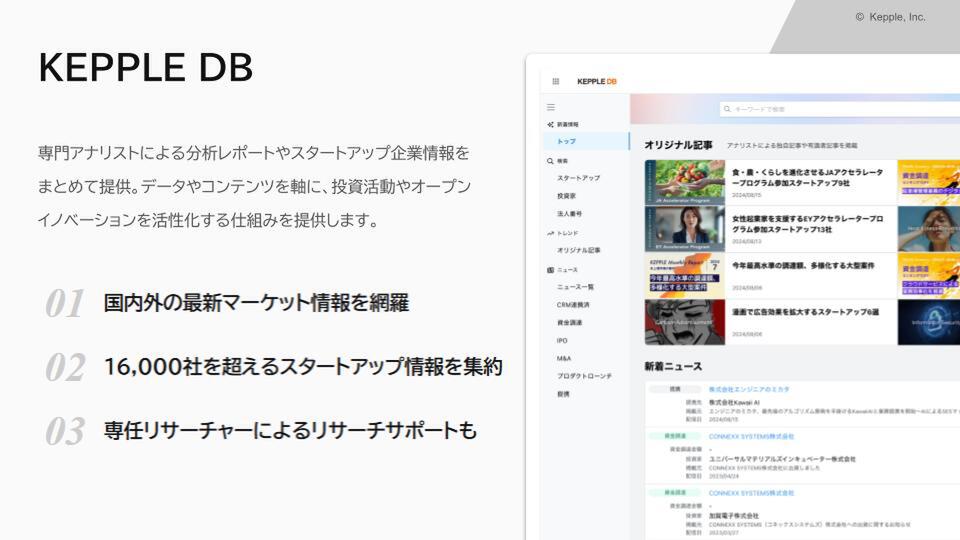Open オリジナル記事 under トレンド in the sidebar
Image resolution: width=960 pixels, height=540 pixels.
pyautogui.click(x=579, y=250)
